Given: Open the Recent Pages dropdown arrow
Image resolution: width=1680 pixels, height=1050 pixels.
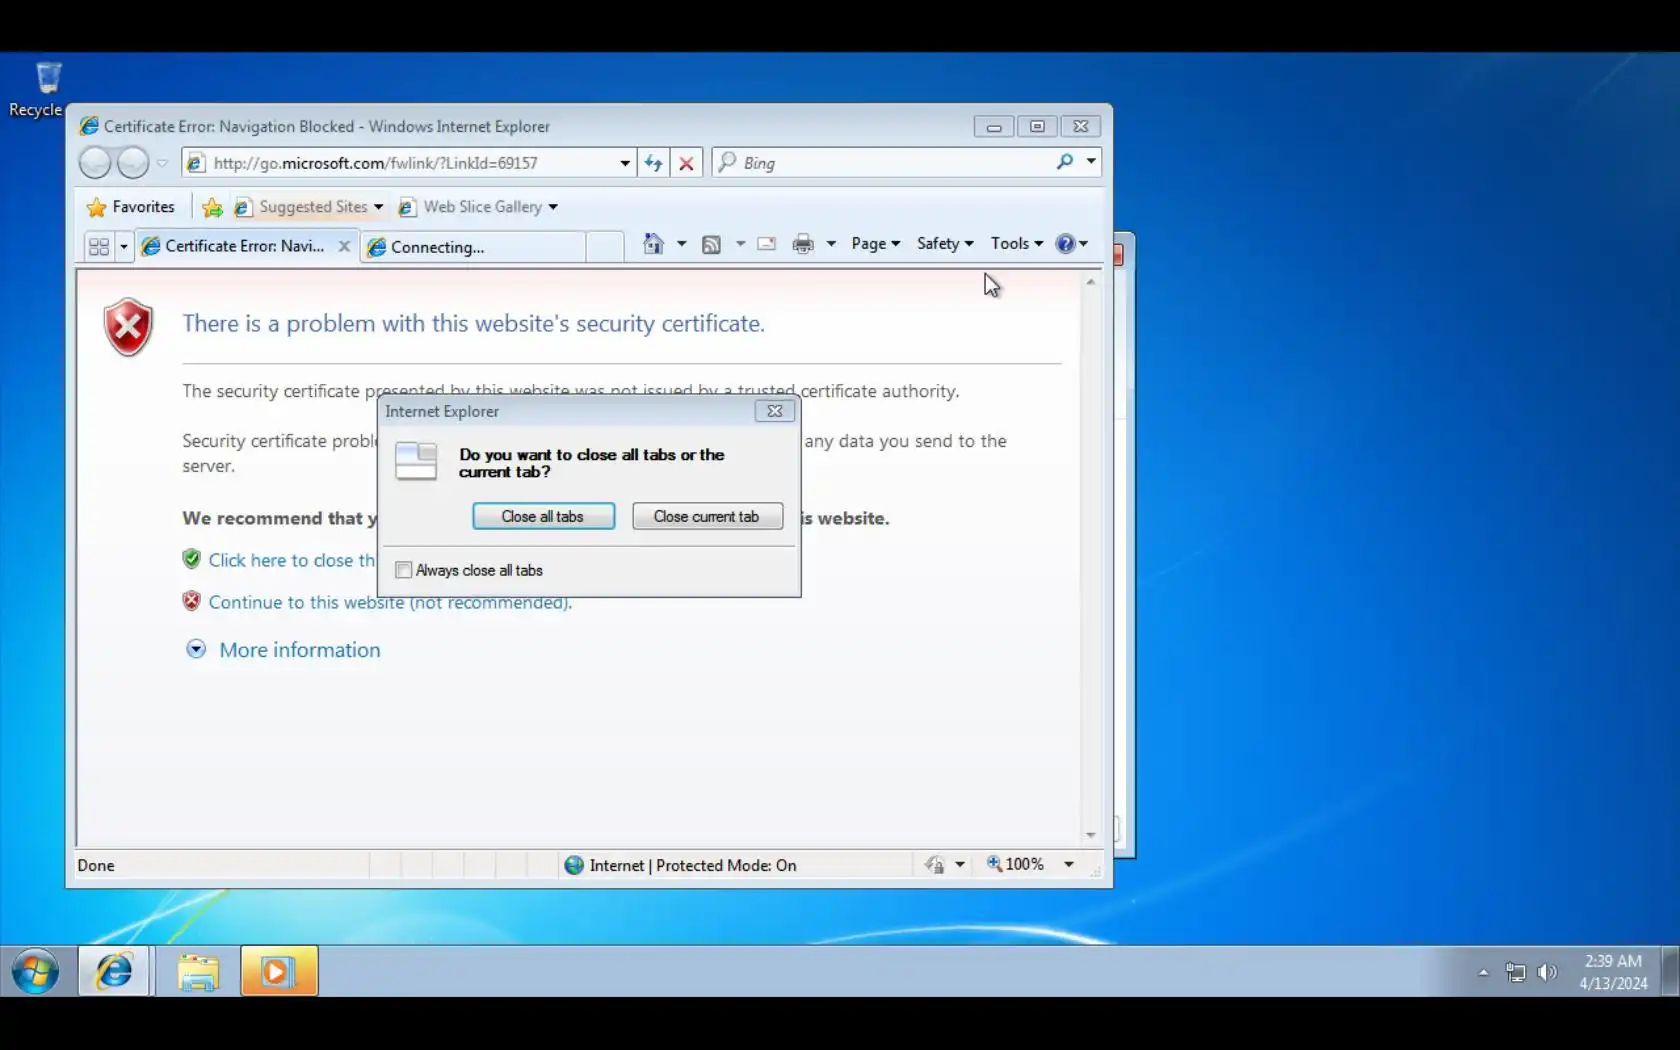Looking at the screenshot, I should (x=162, y=163).
